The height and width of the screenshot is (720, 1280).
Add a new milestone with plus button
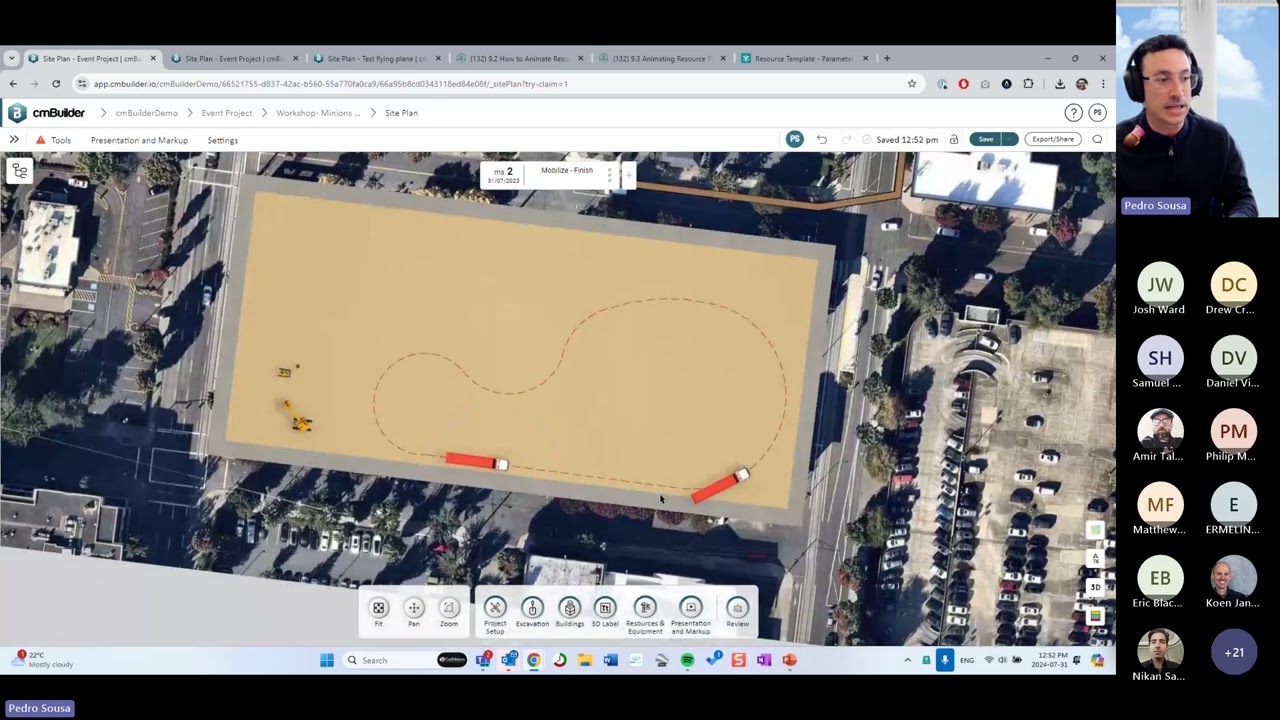pos(628,175)
